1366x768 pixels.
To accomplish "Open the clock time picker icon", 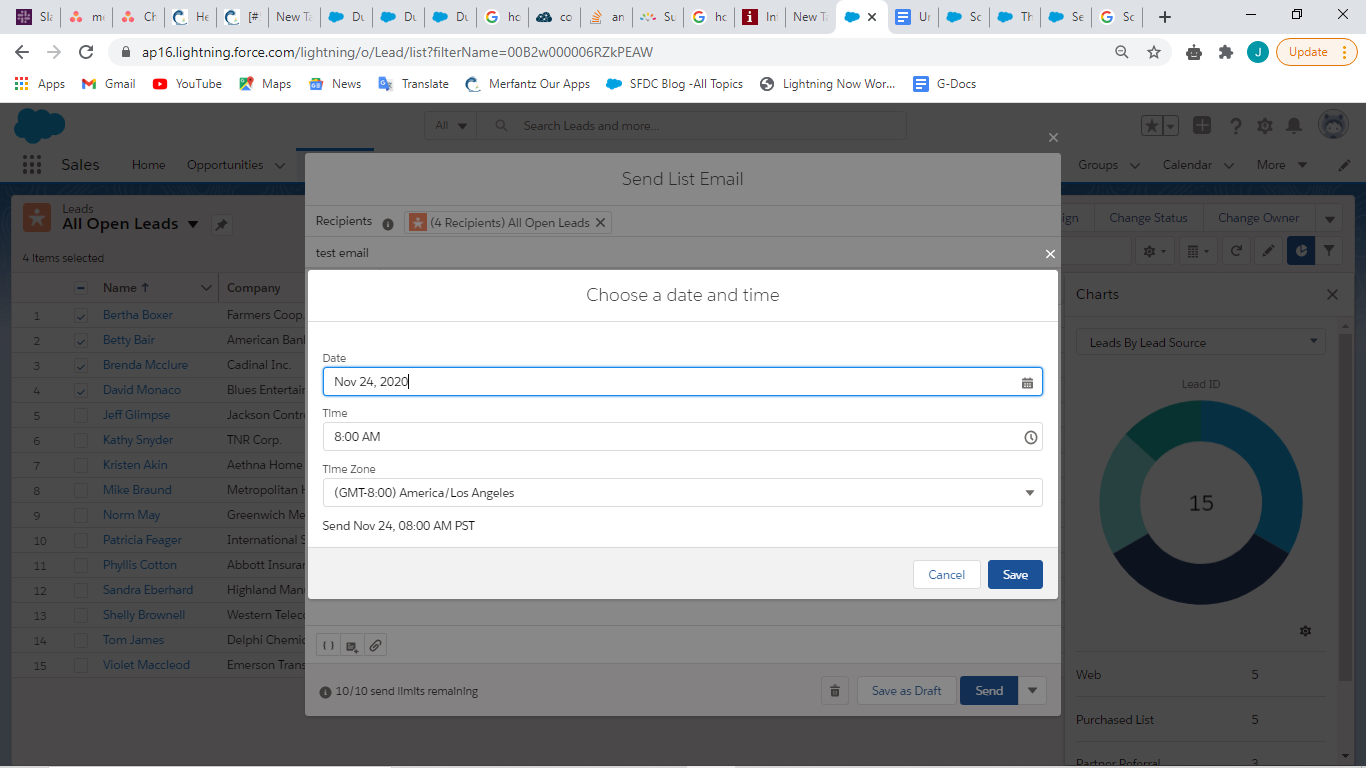I will [x=1030, y=437].
